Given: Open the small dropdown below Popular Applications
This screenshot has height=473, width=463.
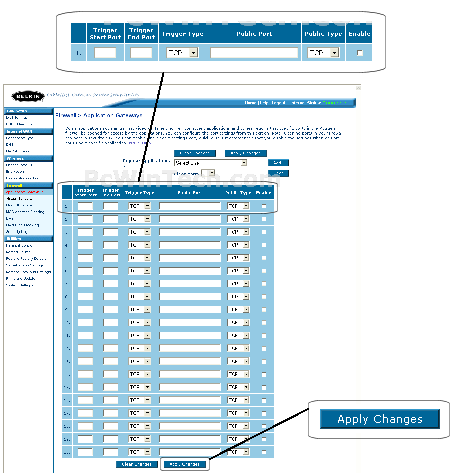Looking at the screenshot, I should (208, 173).
